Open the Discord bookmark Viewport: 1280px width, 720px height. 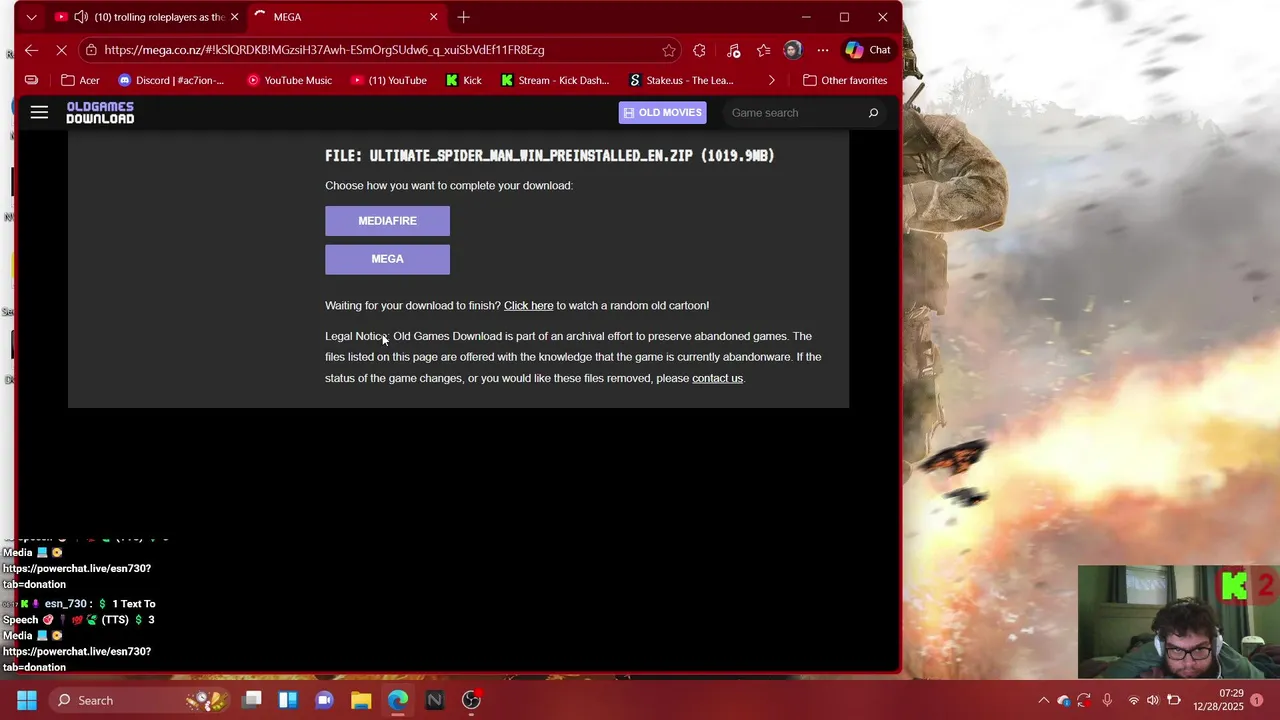171,80
